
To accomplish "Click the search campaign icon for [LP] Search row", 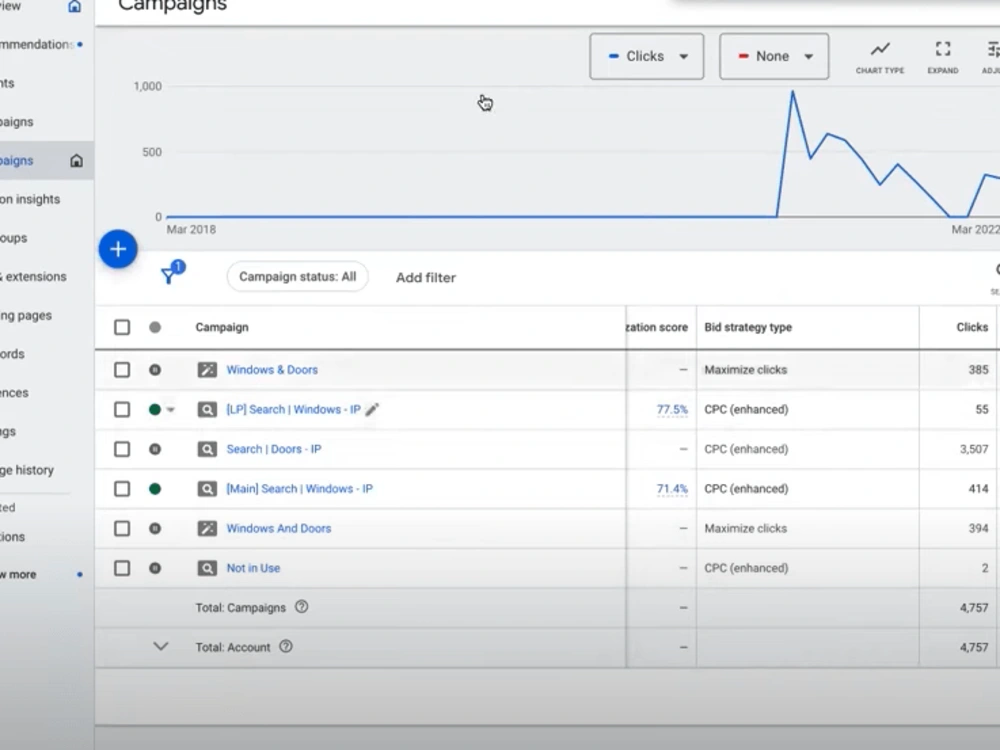I will pos(207,409).
